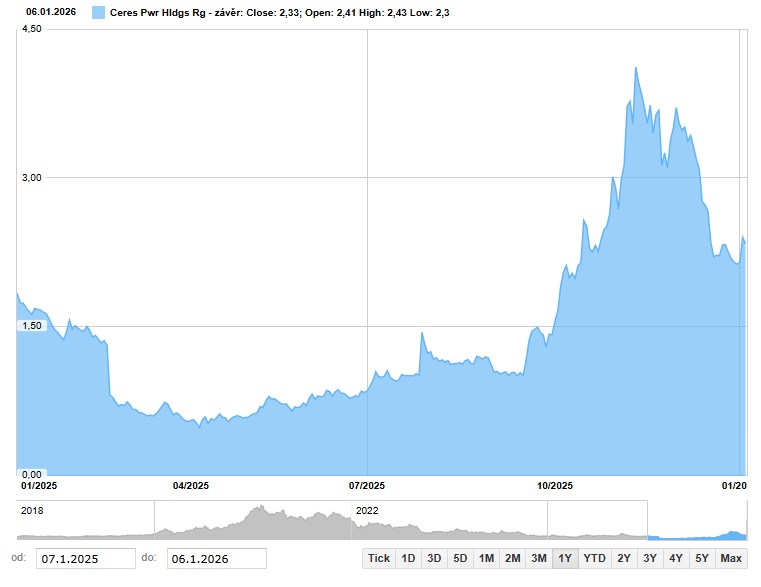The width and height of the screenshot is (761, 587).
Task: Pick the 3Y time range
Action: click(x=650, y=558)
